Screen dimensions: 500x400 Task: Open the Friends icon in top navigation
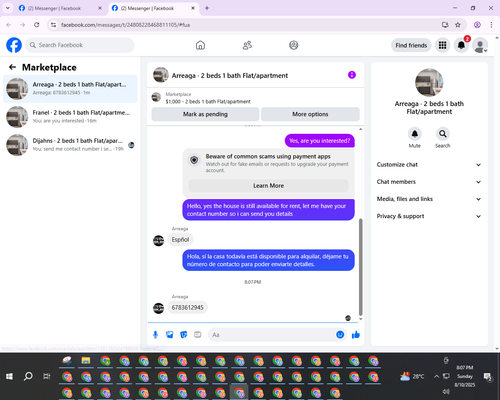click(x=247, y=45)
